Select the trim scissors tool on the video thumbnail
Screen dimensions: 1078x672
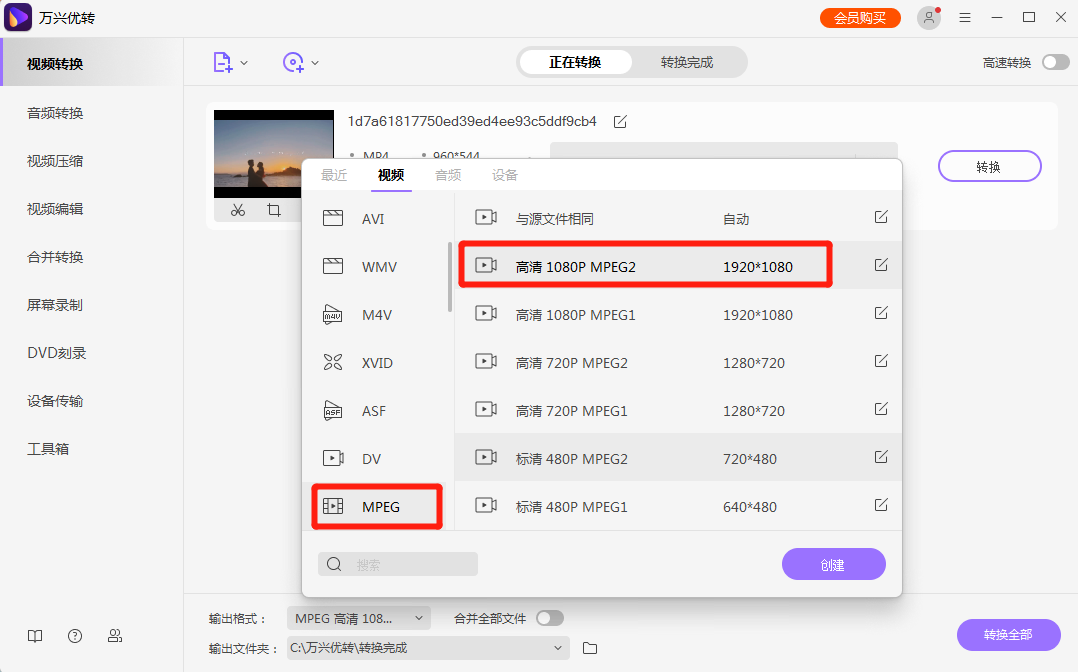click(x=237, y=210)
